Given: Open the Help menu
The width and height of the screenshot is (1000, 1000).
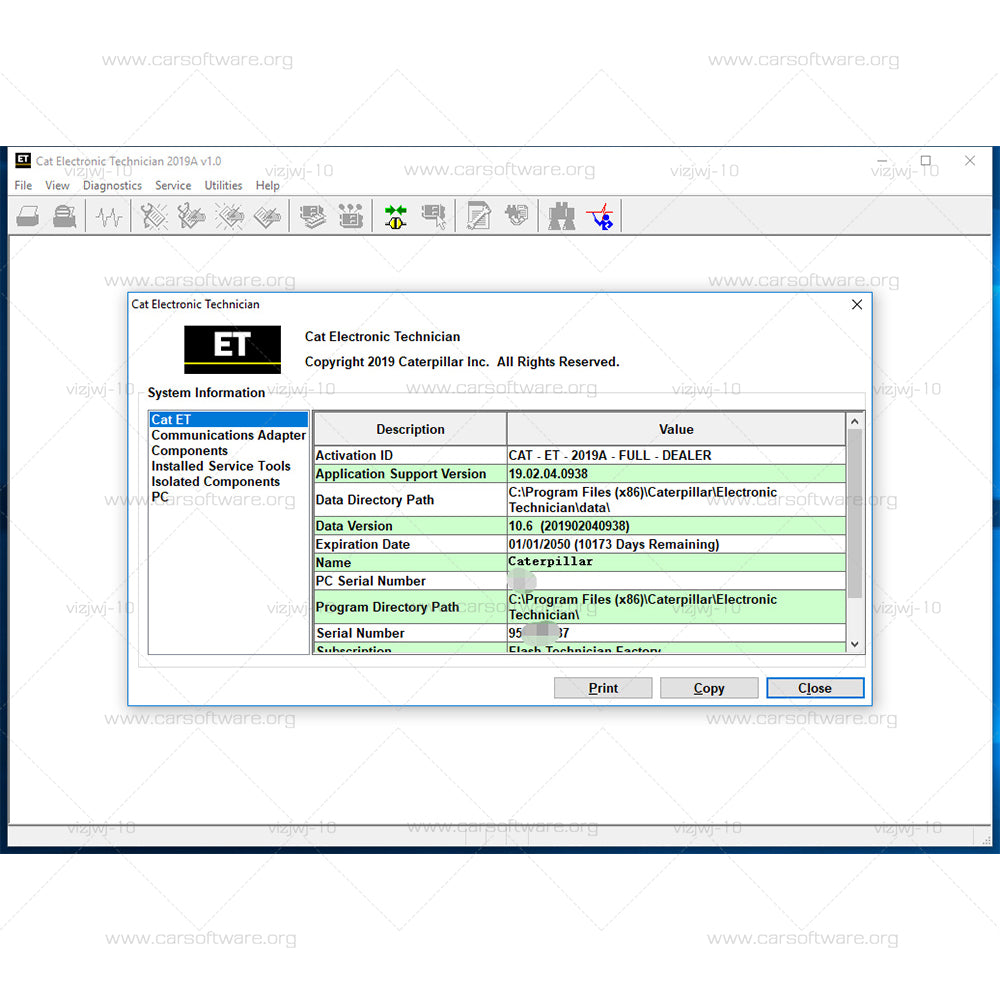Looking at the screenshot, I should (x=268, y=186).
